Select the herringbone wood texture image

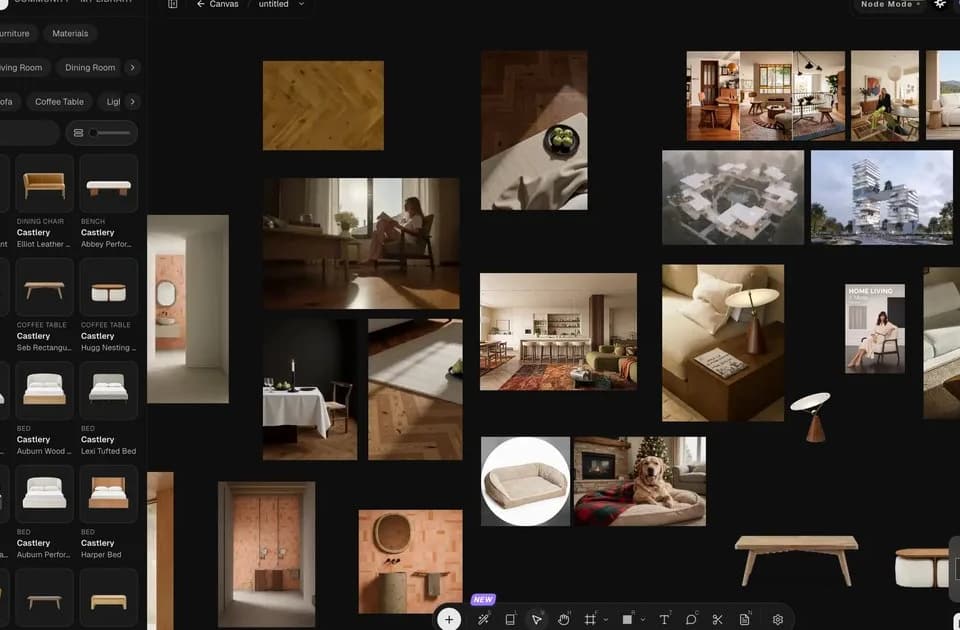tap(323, 105)
